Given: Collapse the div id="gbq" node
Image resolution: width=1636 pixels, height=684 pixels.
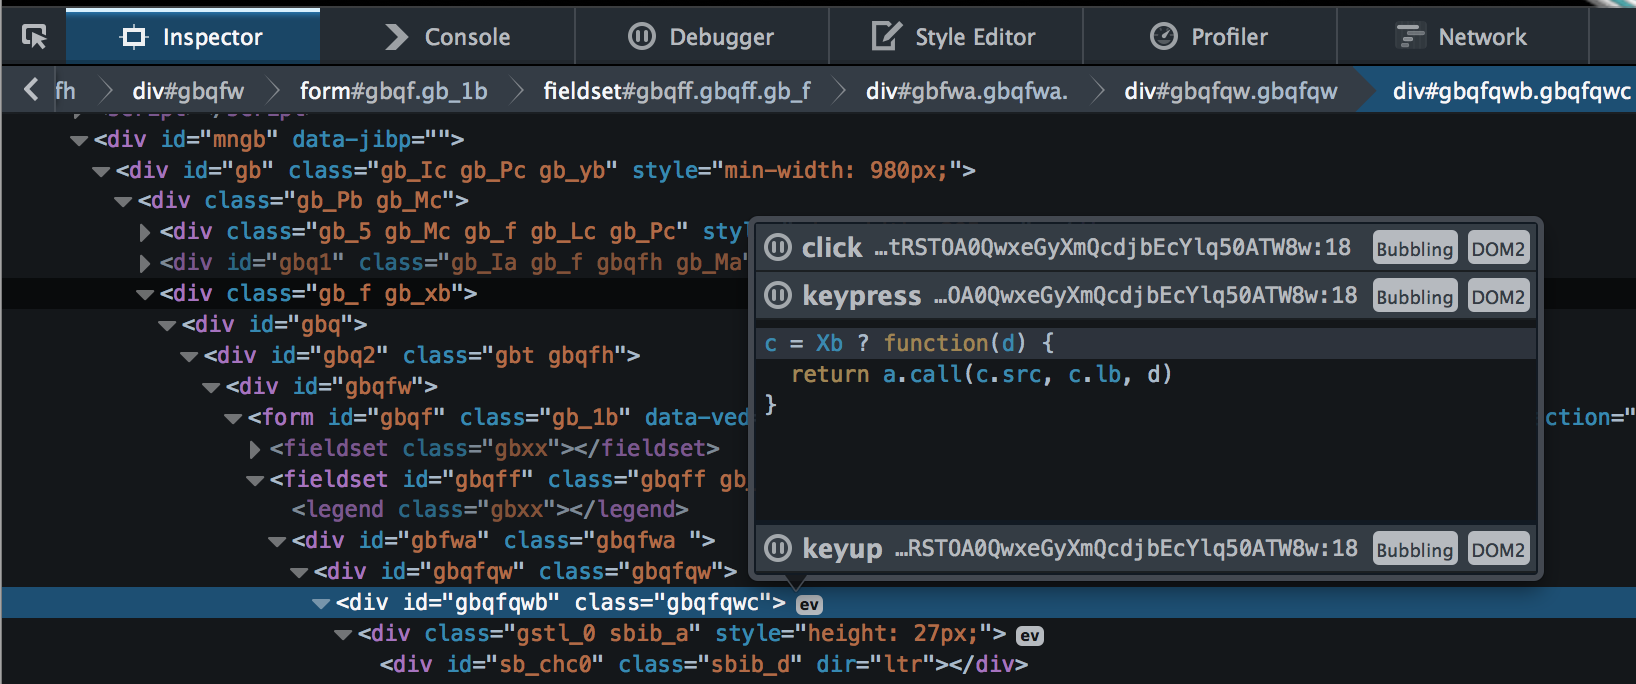Looking at the screenshot, I should (167, 326).
